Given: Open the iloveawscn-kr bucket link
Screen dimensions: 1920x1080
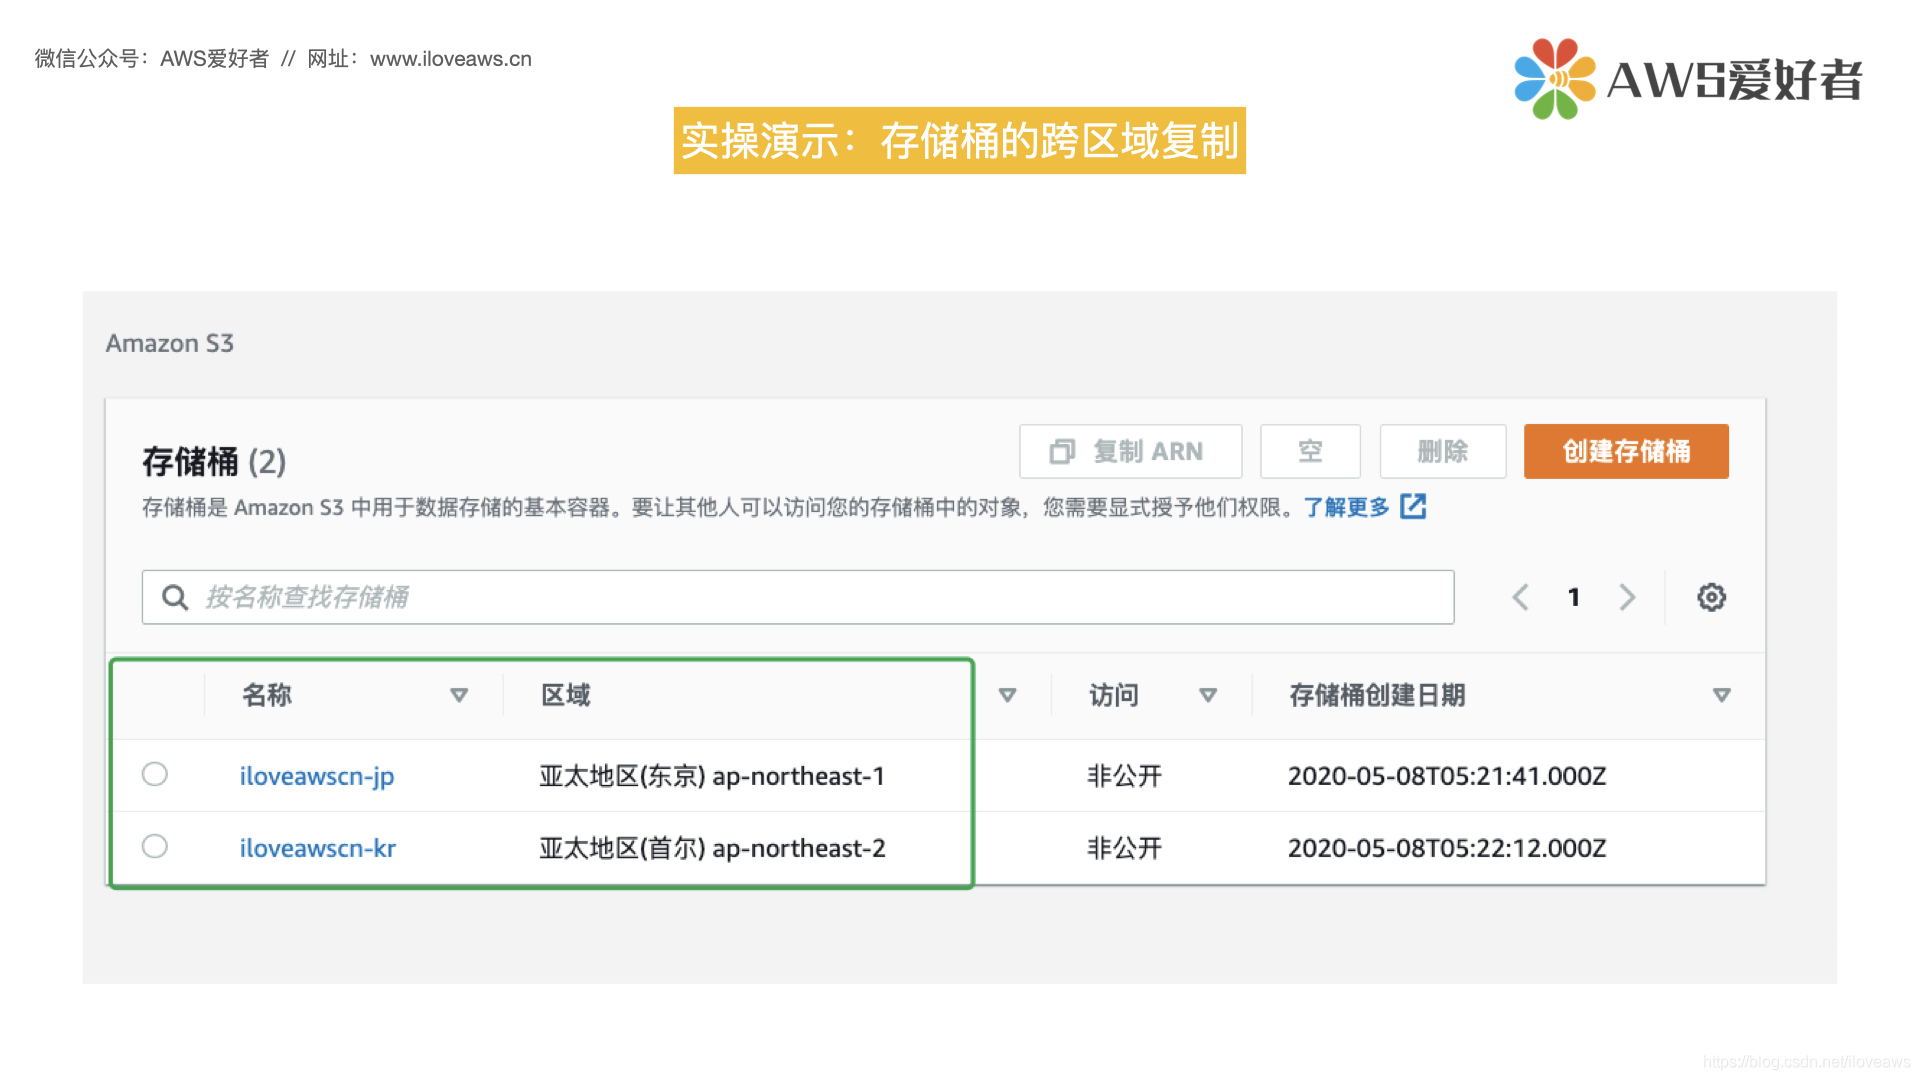Looking at the screenshot, I should point(318,848).
